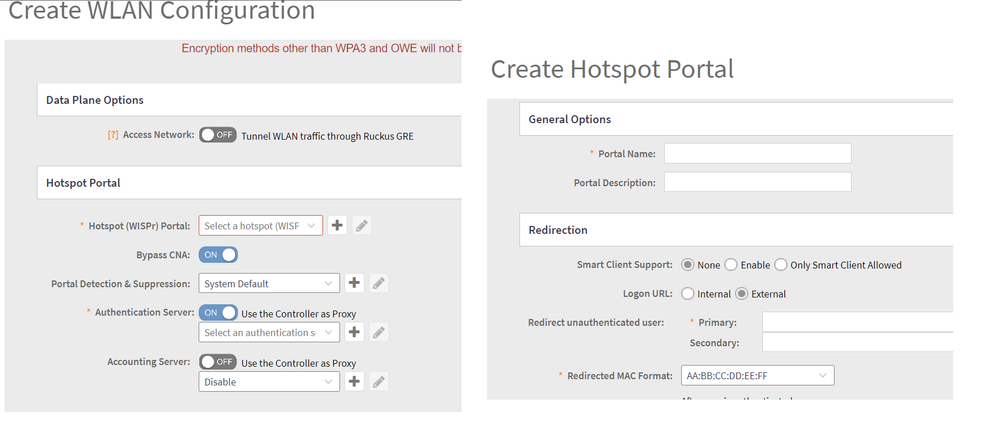Click plus icon next to Hotspot (WISPr) Portal
The width and height of the screenshot is (998, 428).
[338, 226]
